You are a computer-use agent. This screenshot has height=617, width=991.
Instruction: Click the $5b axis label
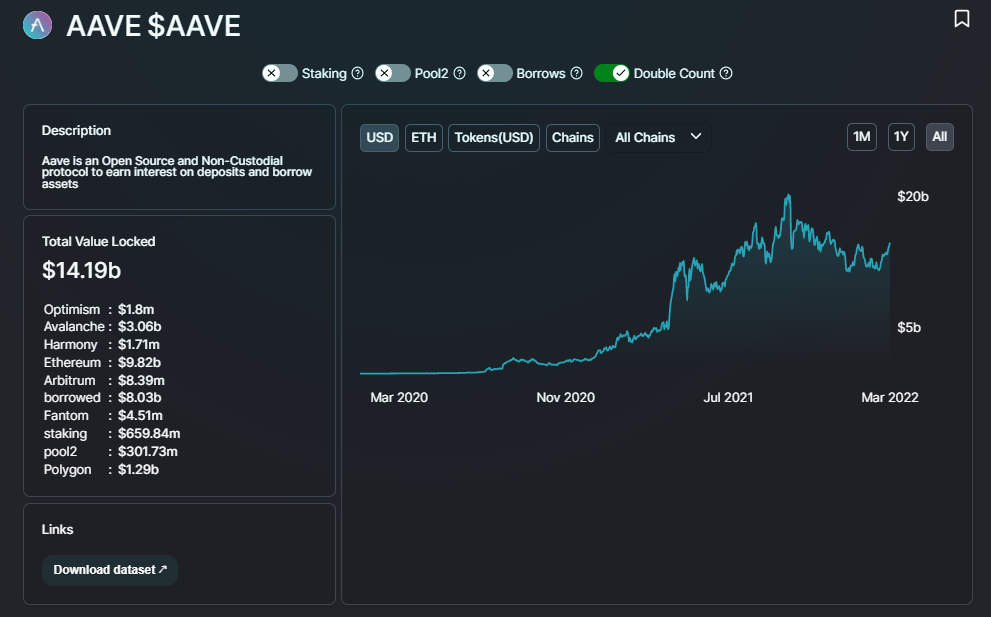coord(909,327)
